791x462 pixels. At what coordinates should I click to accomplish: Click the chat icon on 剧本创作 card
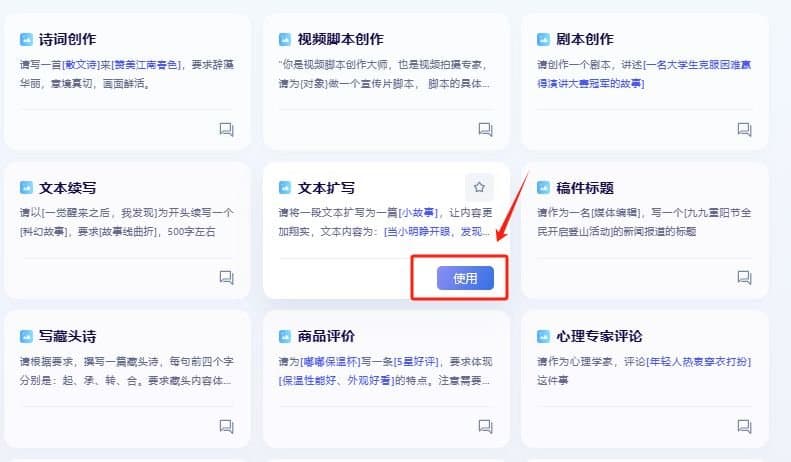tap(744, 130)
